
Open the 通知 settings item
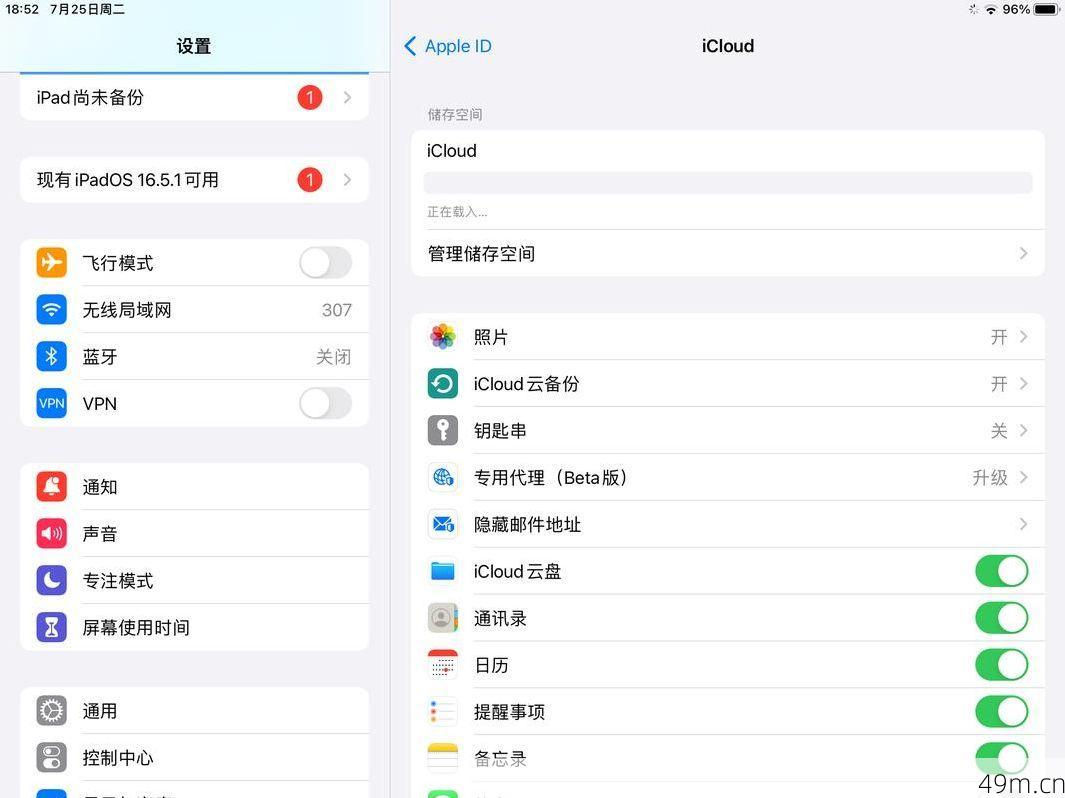[x=195, y=487]
